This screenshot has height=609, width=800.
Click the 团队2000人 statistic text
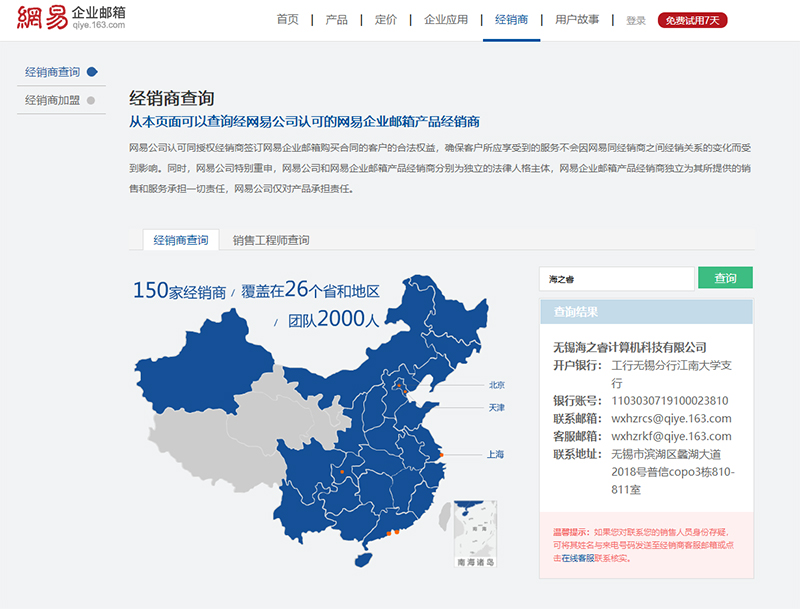[333, 319]
